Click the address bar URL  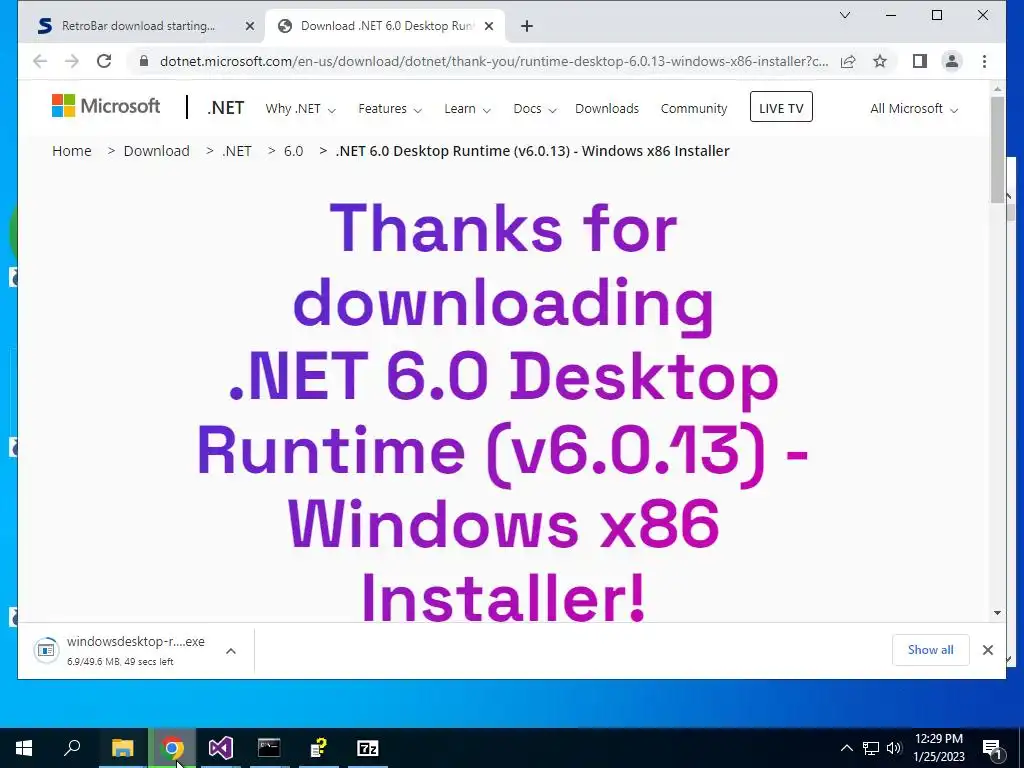coord(494,61)
